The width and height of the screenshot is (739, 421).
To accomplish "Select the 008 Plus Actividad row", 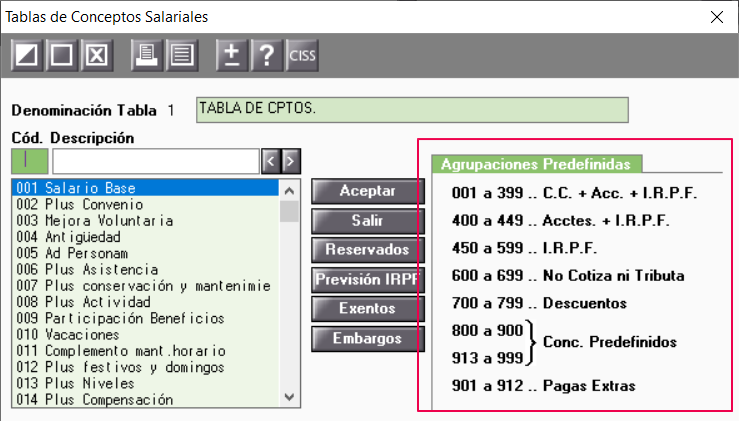I will [146, 302].
